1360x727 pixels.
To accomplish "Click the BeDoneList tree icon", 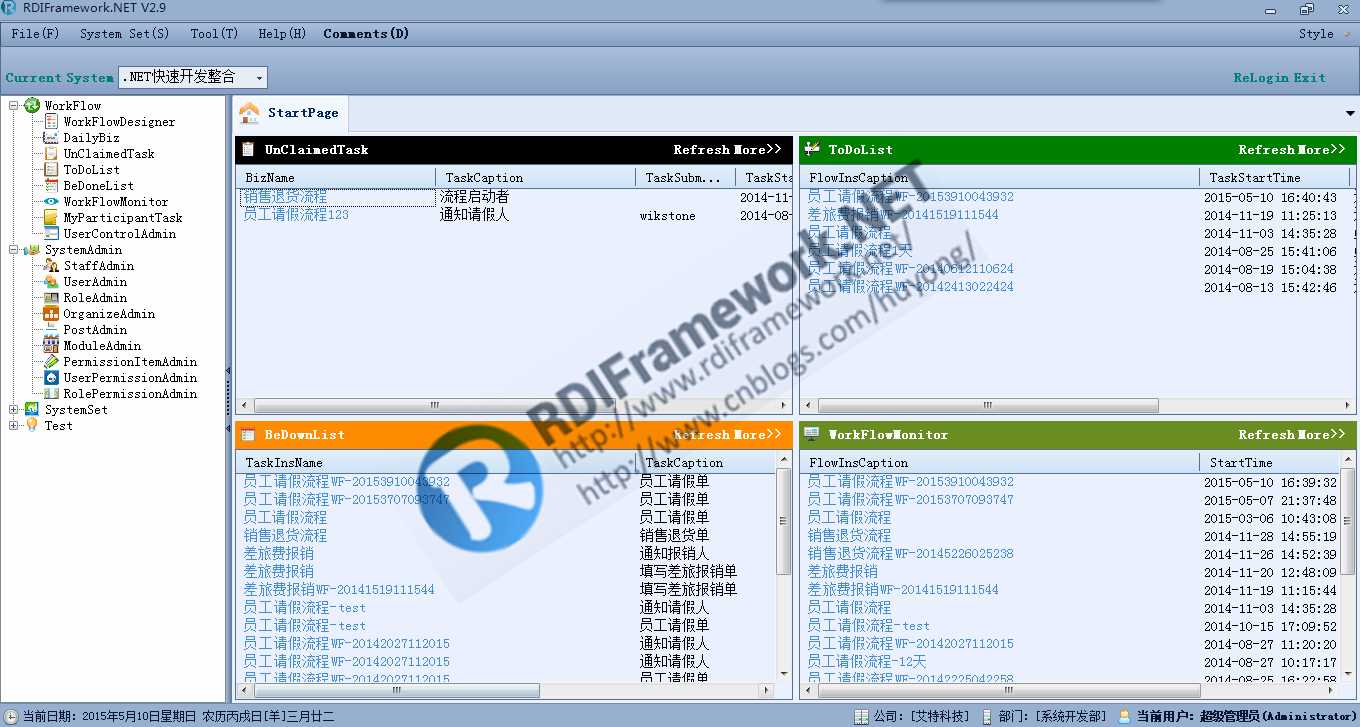I will point(51,186).
